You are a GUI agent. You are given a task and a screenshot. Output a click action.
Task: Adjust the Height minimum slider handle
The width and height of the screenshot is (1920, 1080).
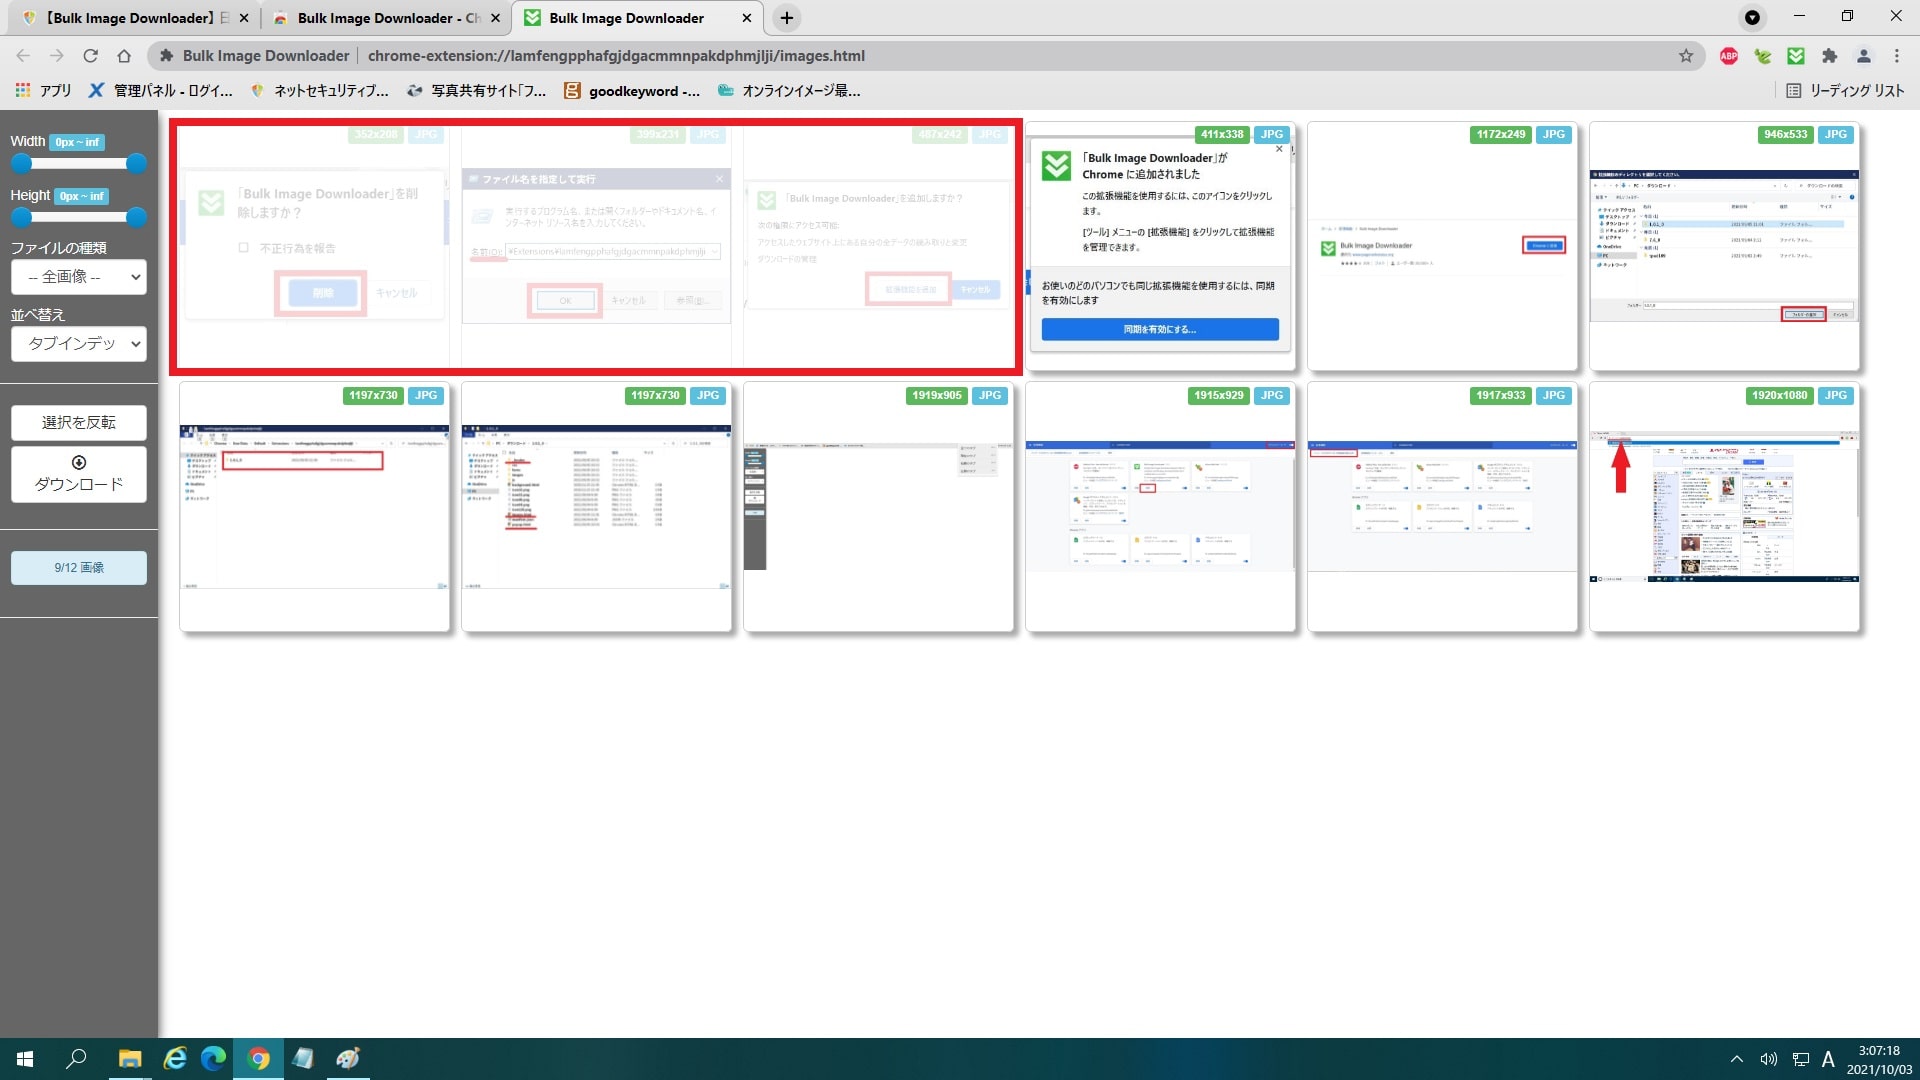(x=21, y=217)
